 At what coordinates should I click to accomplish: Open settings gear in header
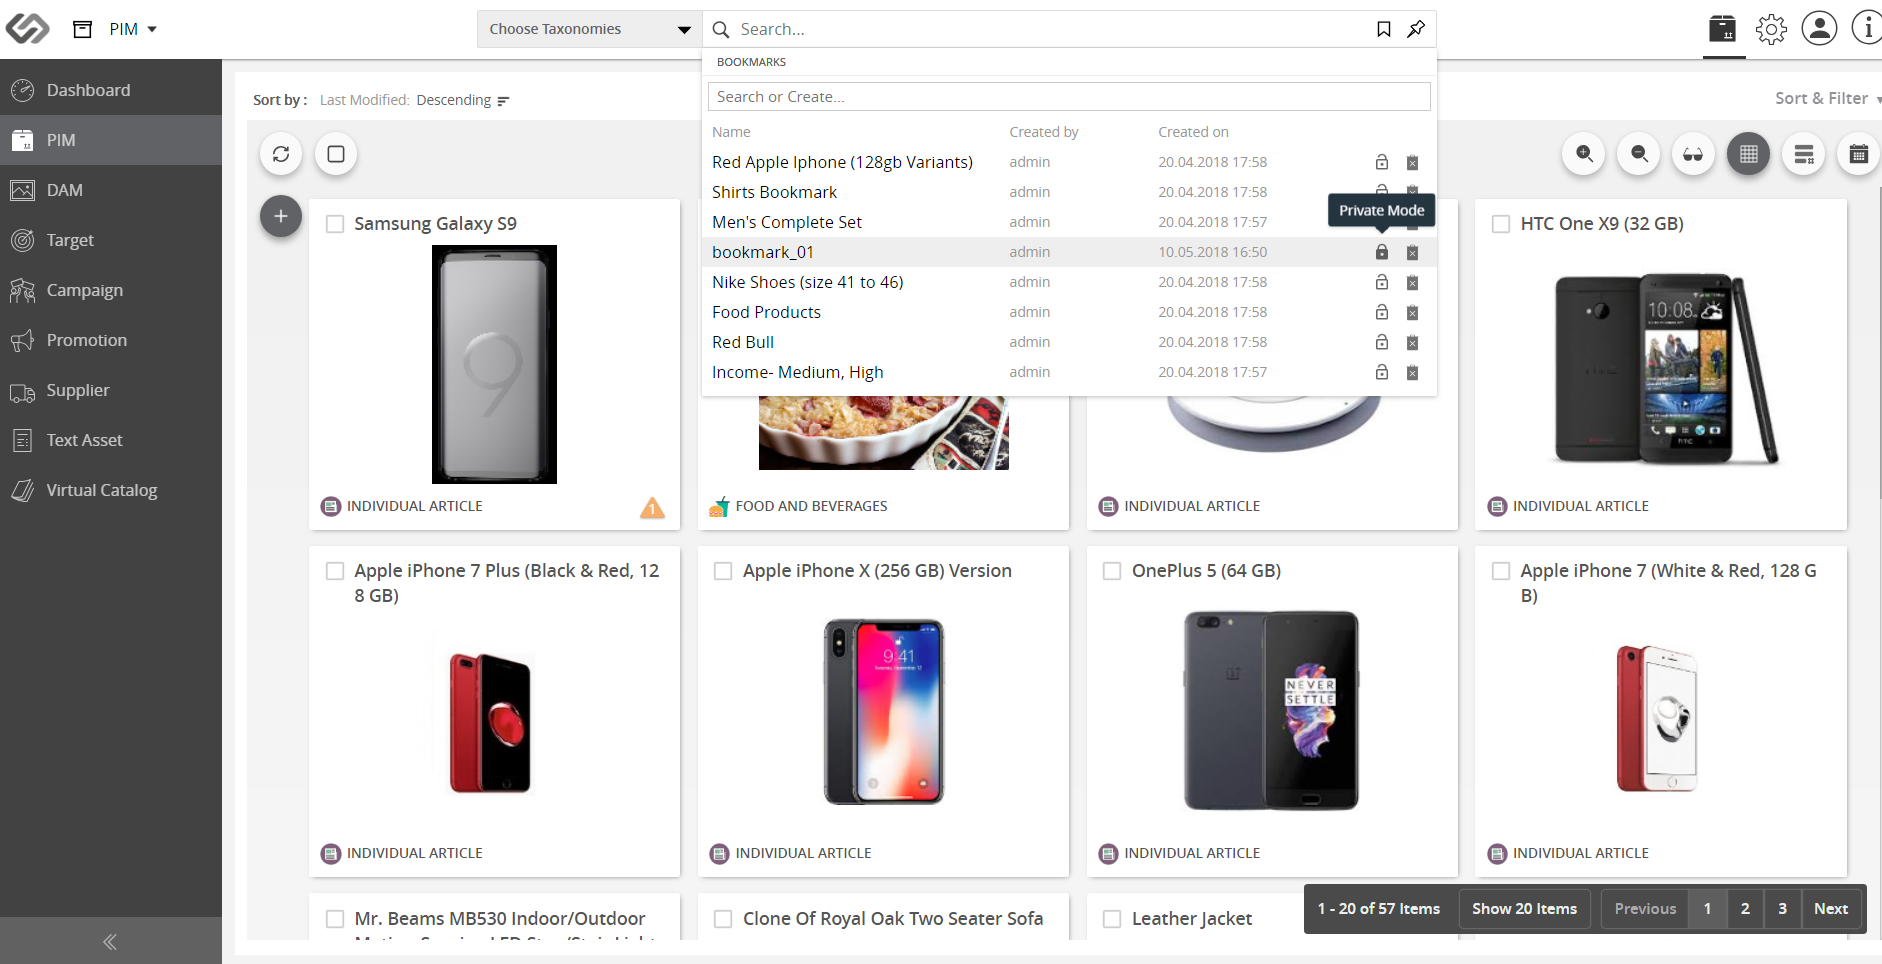[x=1771, y=29]
